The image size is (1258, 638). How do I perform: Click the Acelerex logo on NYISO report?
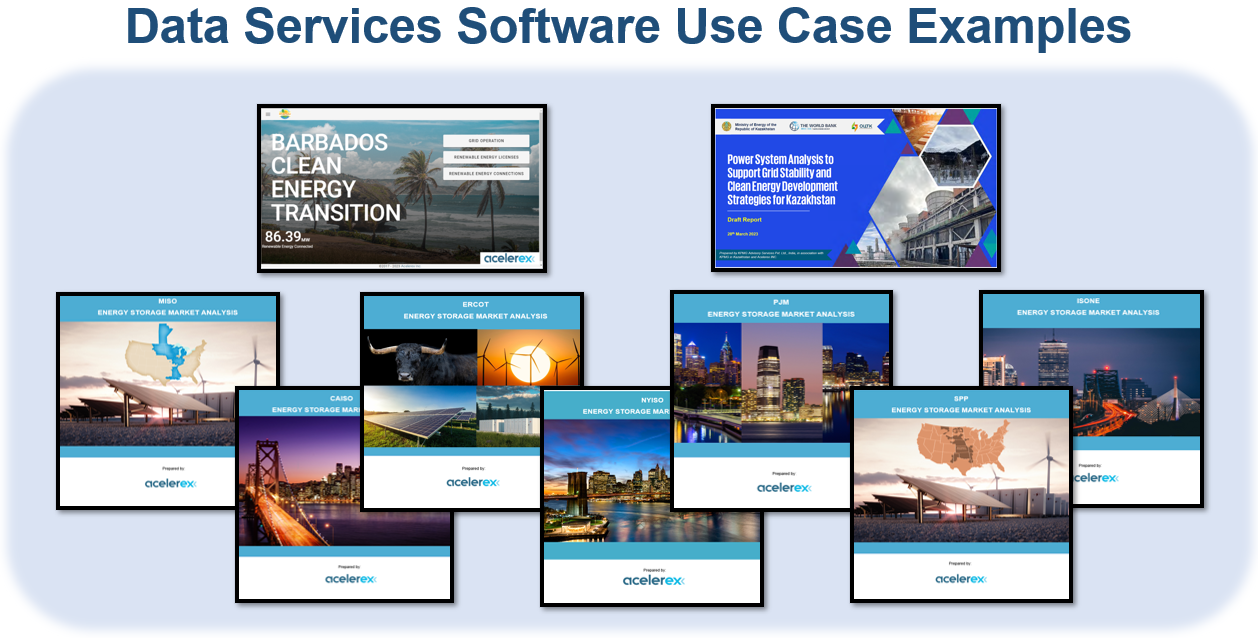652,580
